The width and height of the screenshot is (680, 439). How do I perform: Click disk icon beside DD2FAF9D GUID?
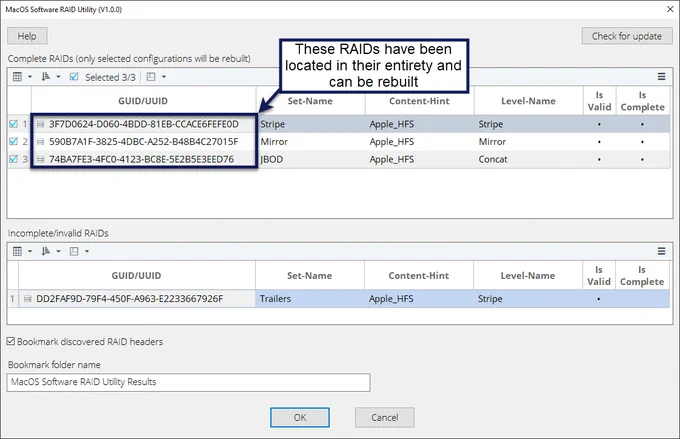pyautogui.click(x=28, y=299)
